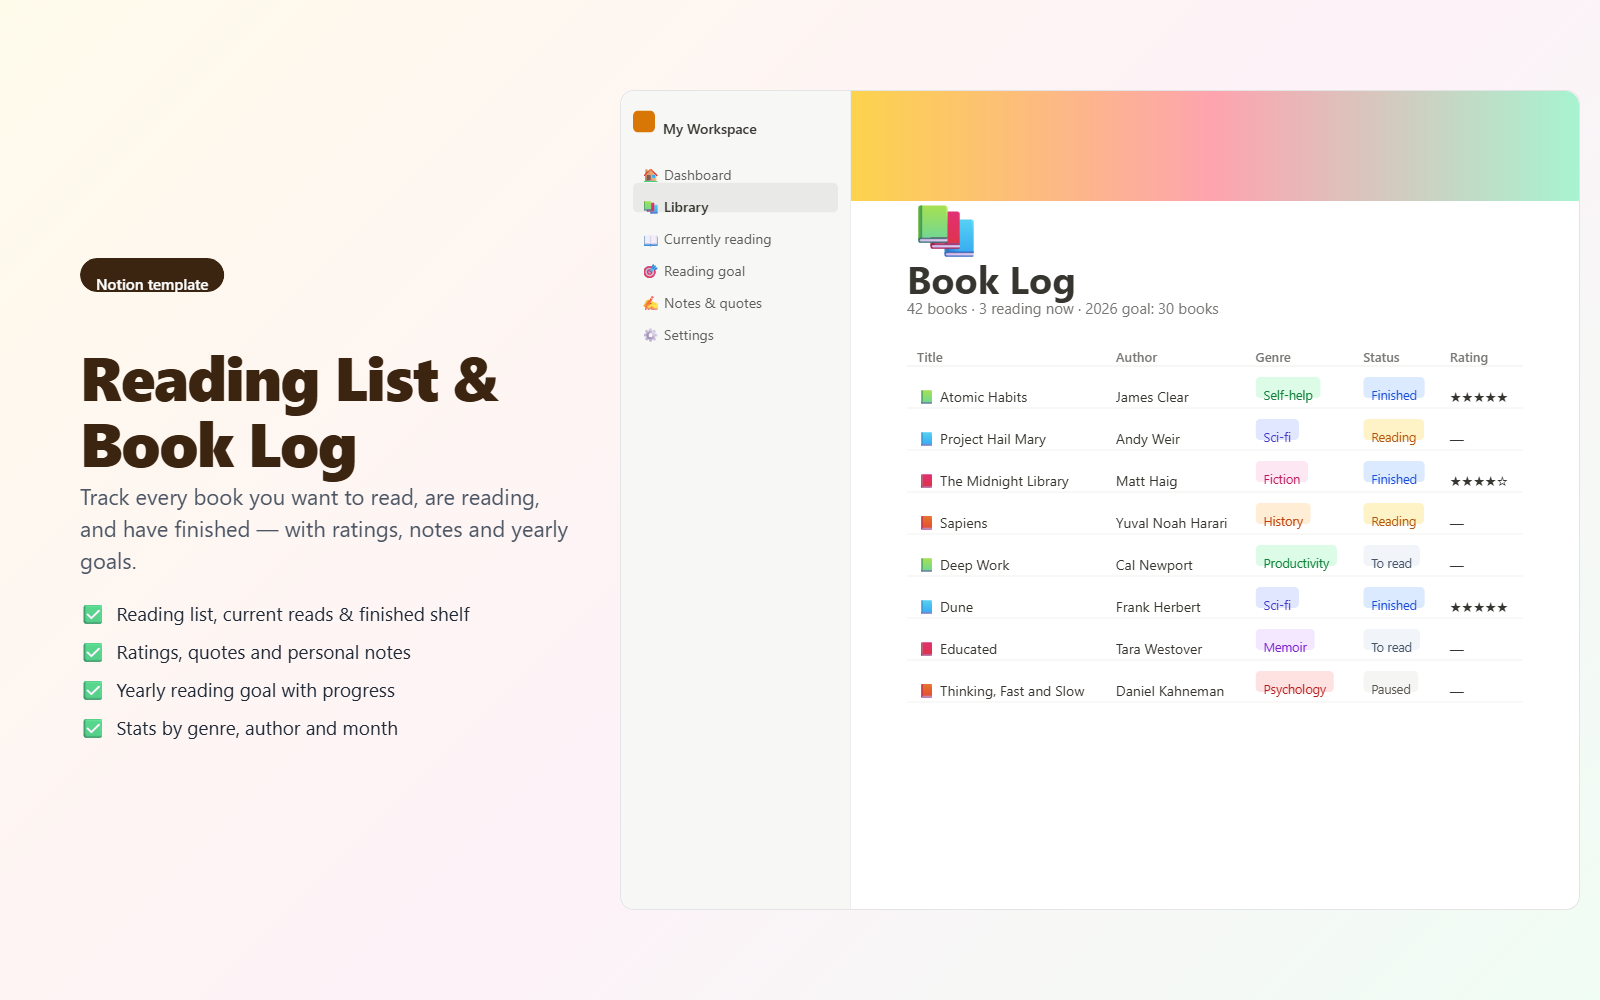Click the gradient cover banner
The image size is (1600, 1000).
pyautogui.click(x=1215, y=146)
